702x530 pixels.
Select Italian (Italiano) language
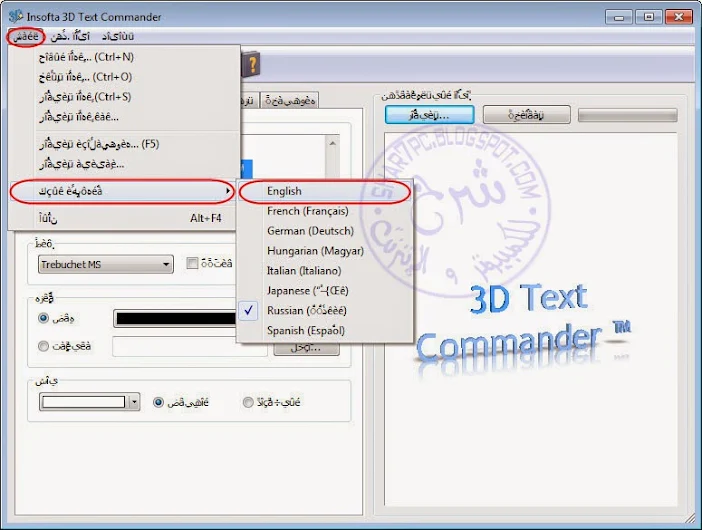325,271
